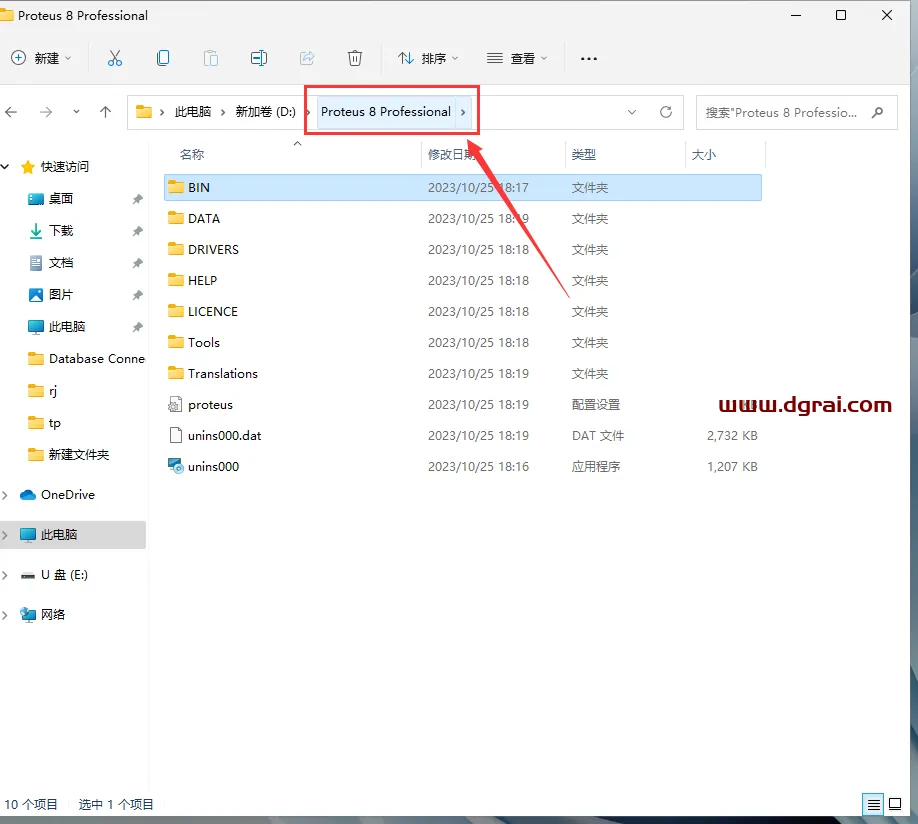
Task: Click the Delete trash can icon
Action: click(355, 58)
